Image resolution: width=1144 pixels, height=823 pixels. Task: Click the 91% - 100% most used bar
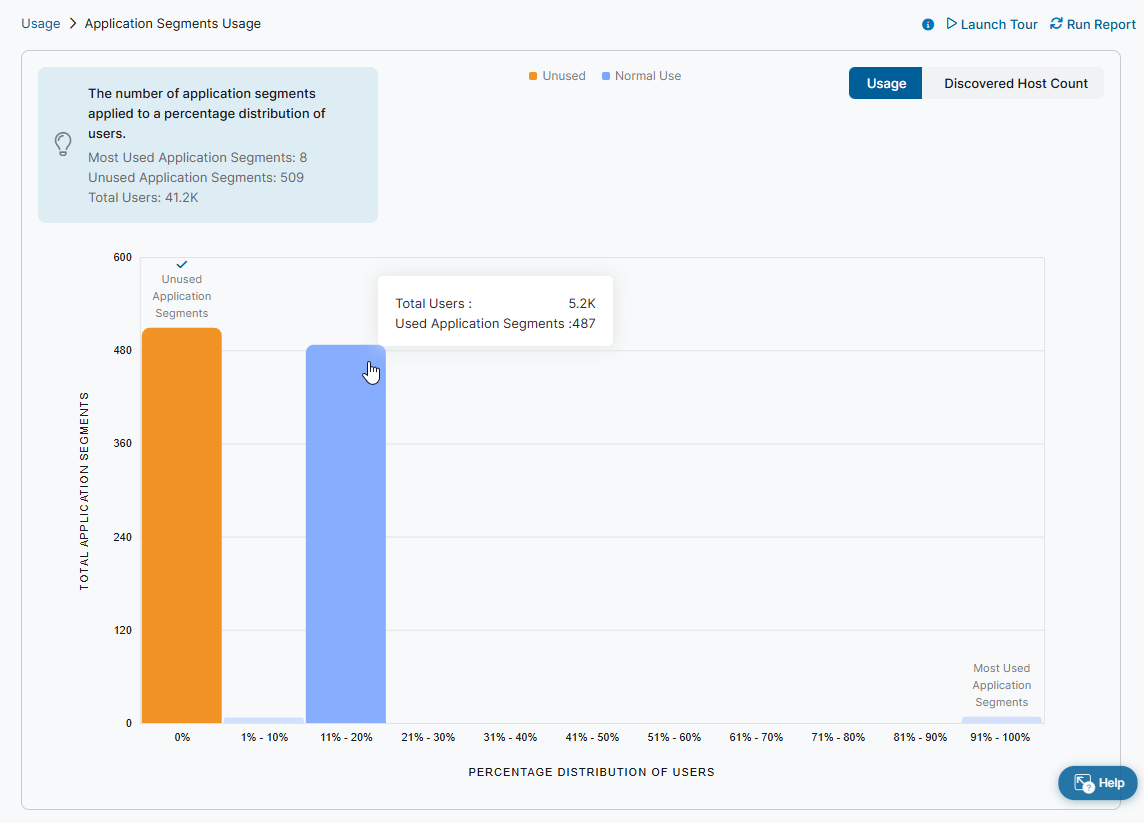[1001, 720]
